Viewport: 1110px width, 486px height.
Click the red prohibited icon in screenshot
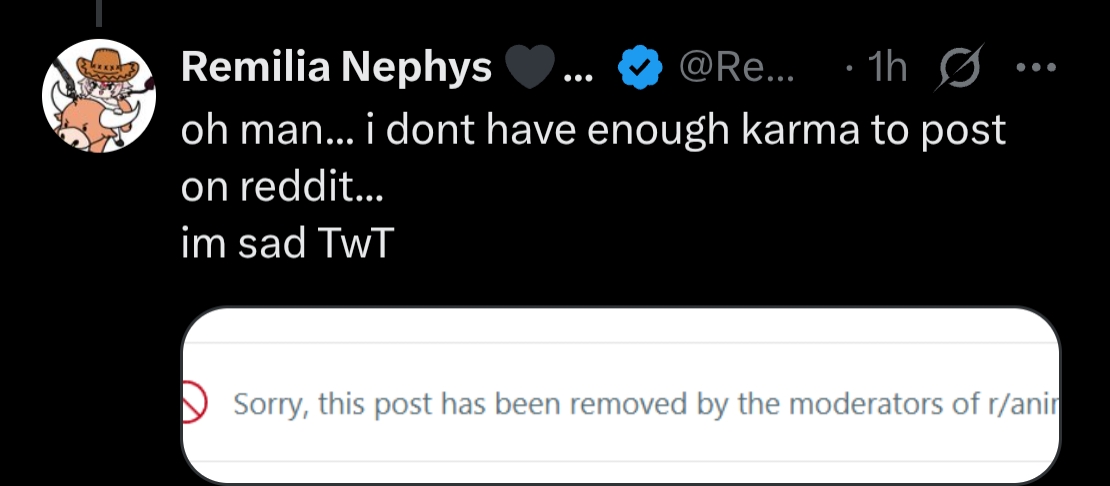(192, 404)
